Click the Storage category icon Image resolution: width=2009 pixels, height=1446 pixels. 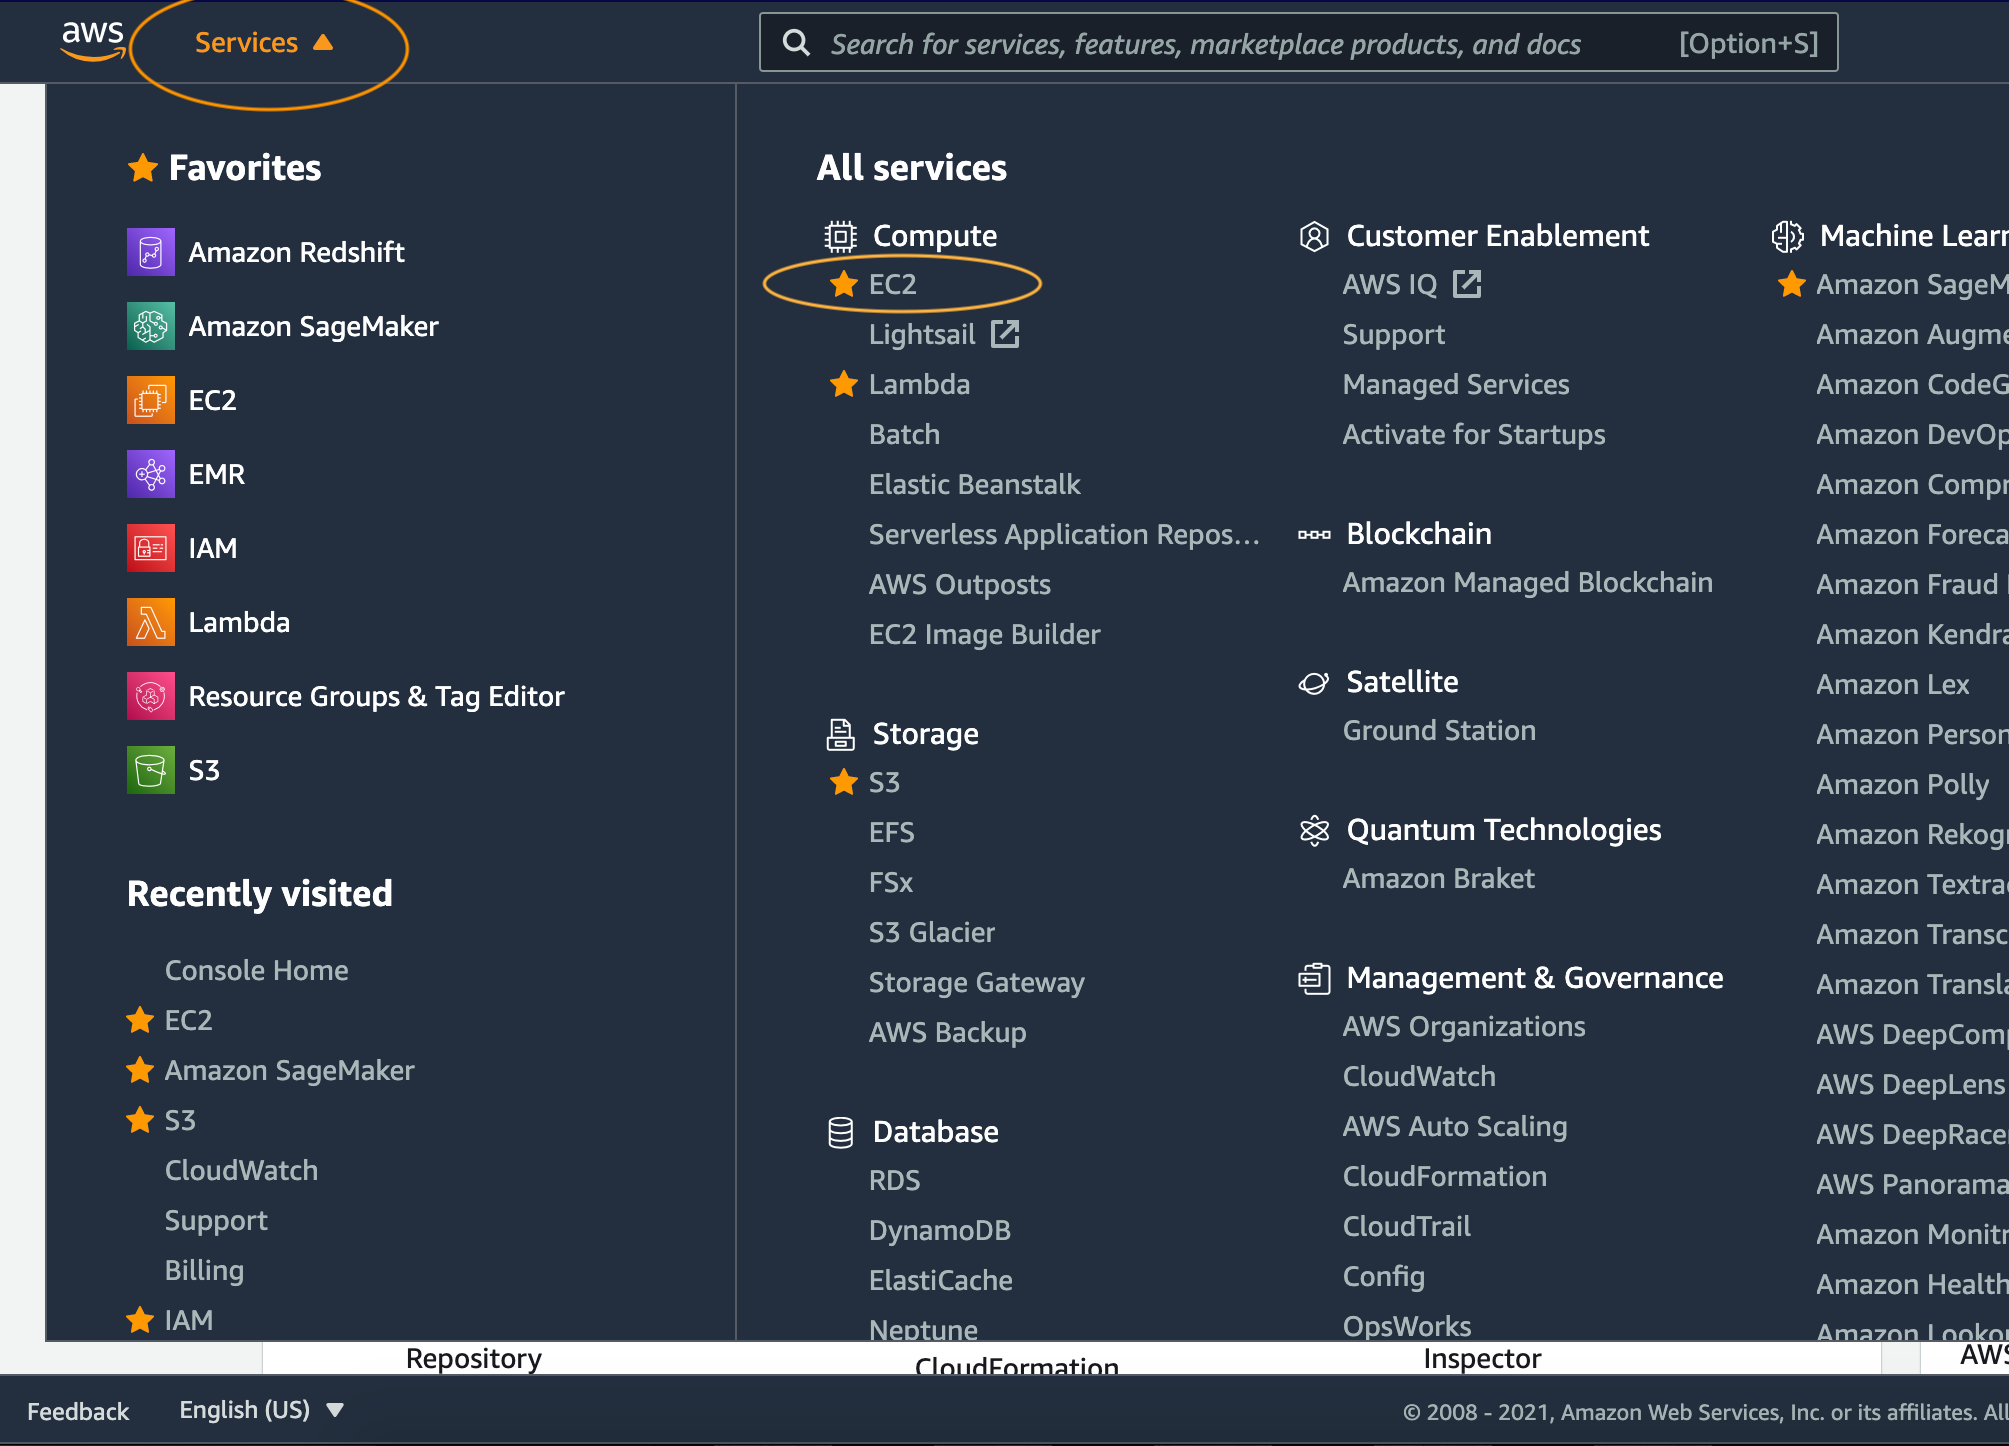coord(840,734)
